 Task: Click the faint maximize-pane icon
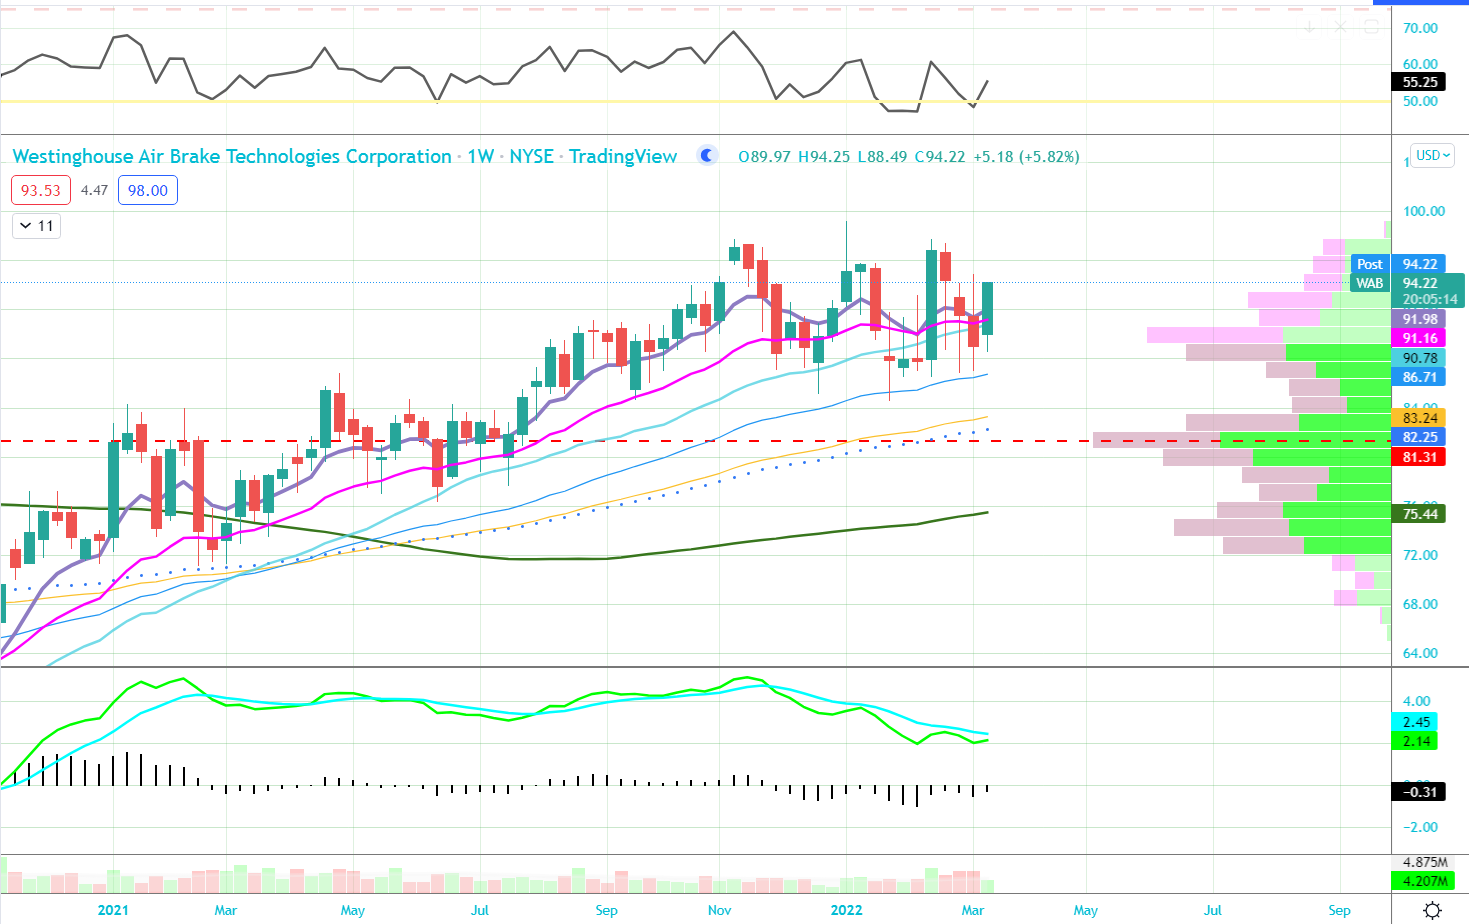coord(1371,26)
